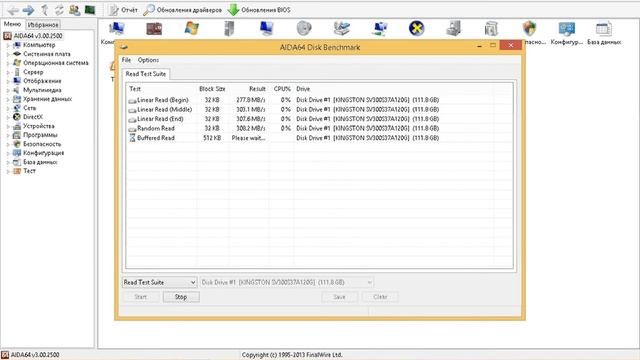640x360 pixels.
Task: Click the Start button
Action: 140,297
